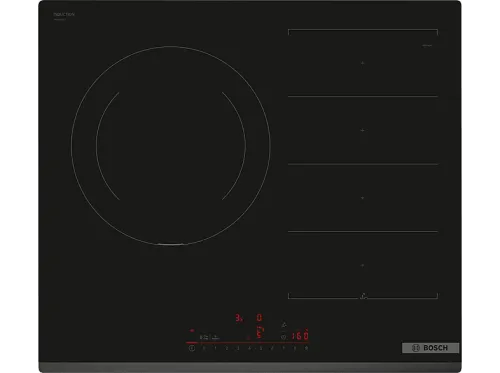
Task: Set power level 6 on touch slider
Action: coord(272,348)
